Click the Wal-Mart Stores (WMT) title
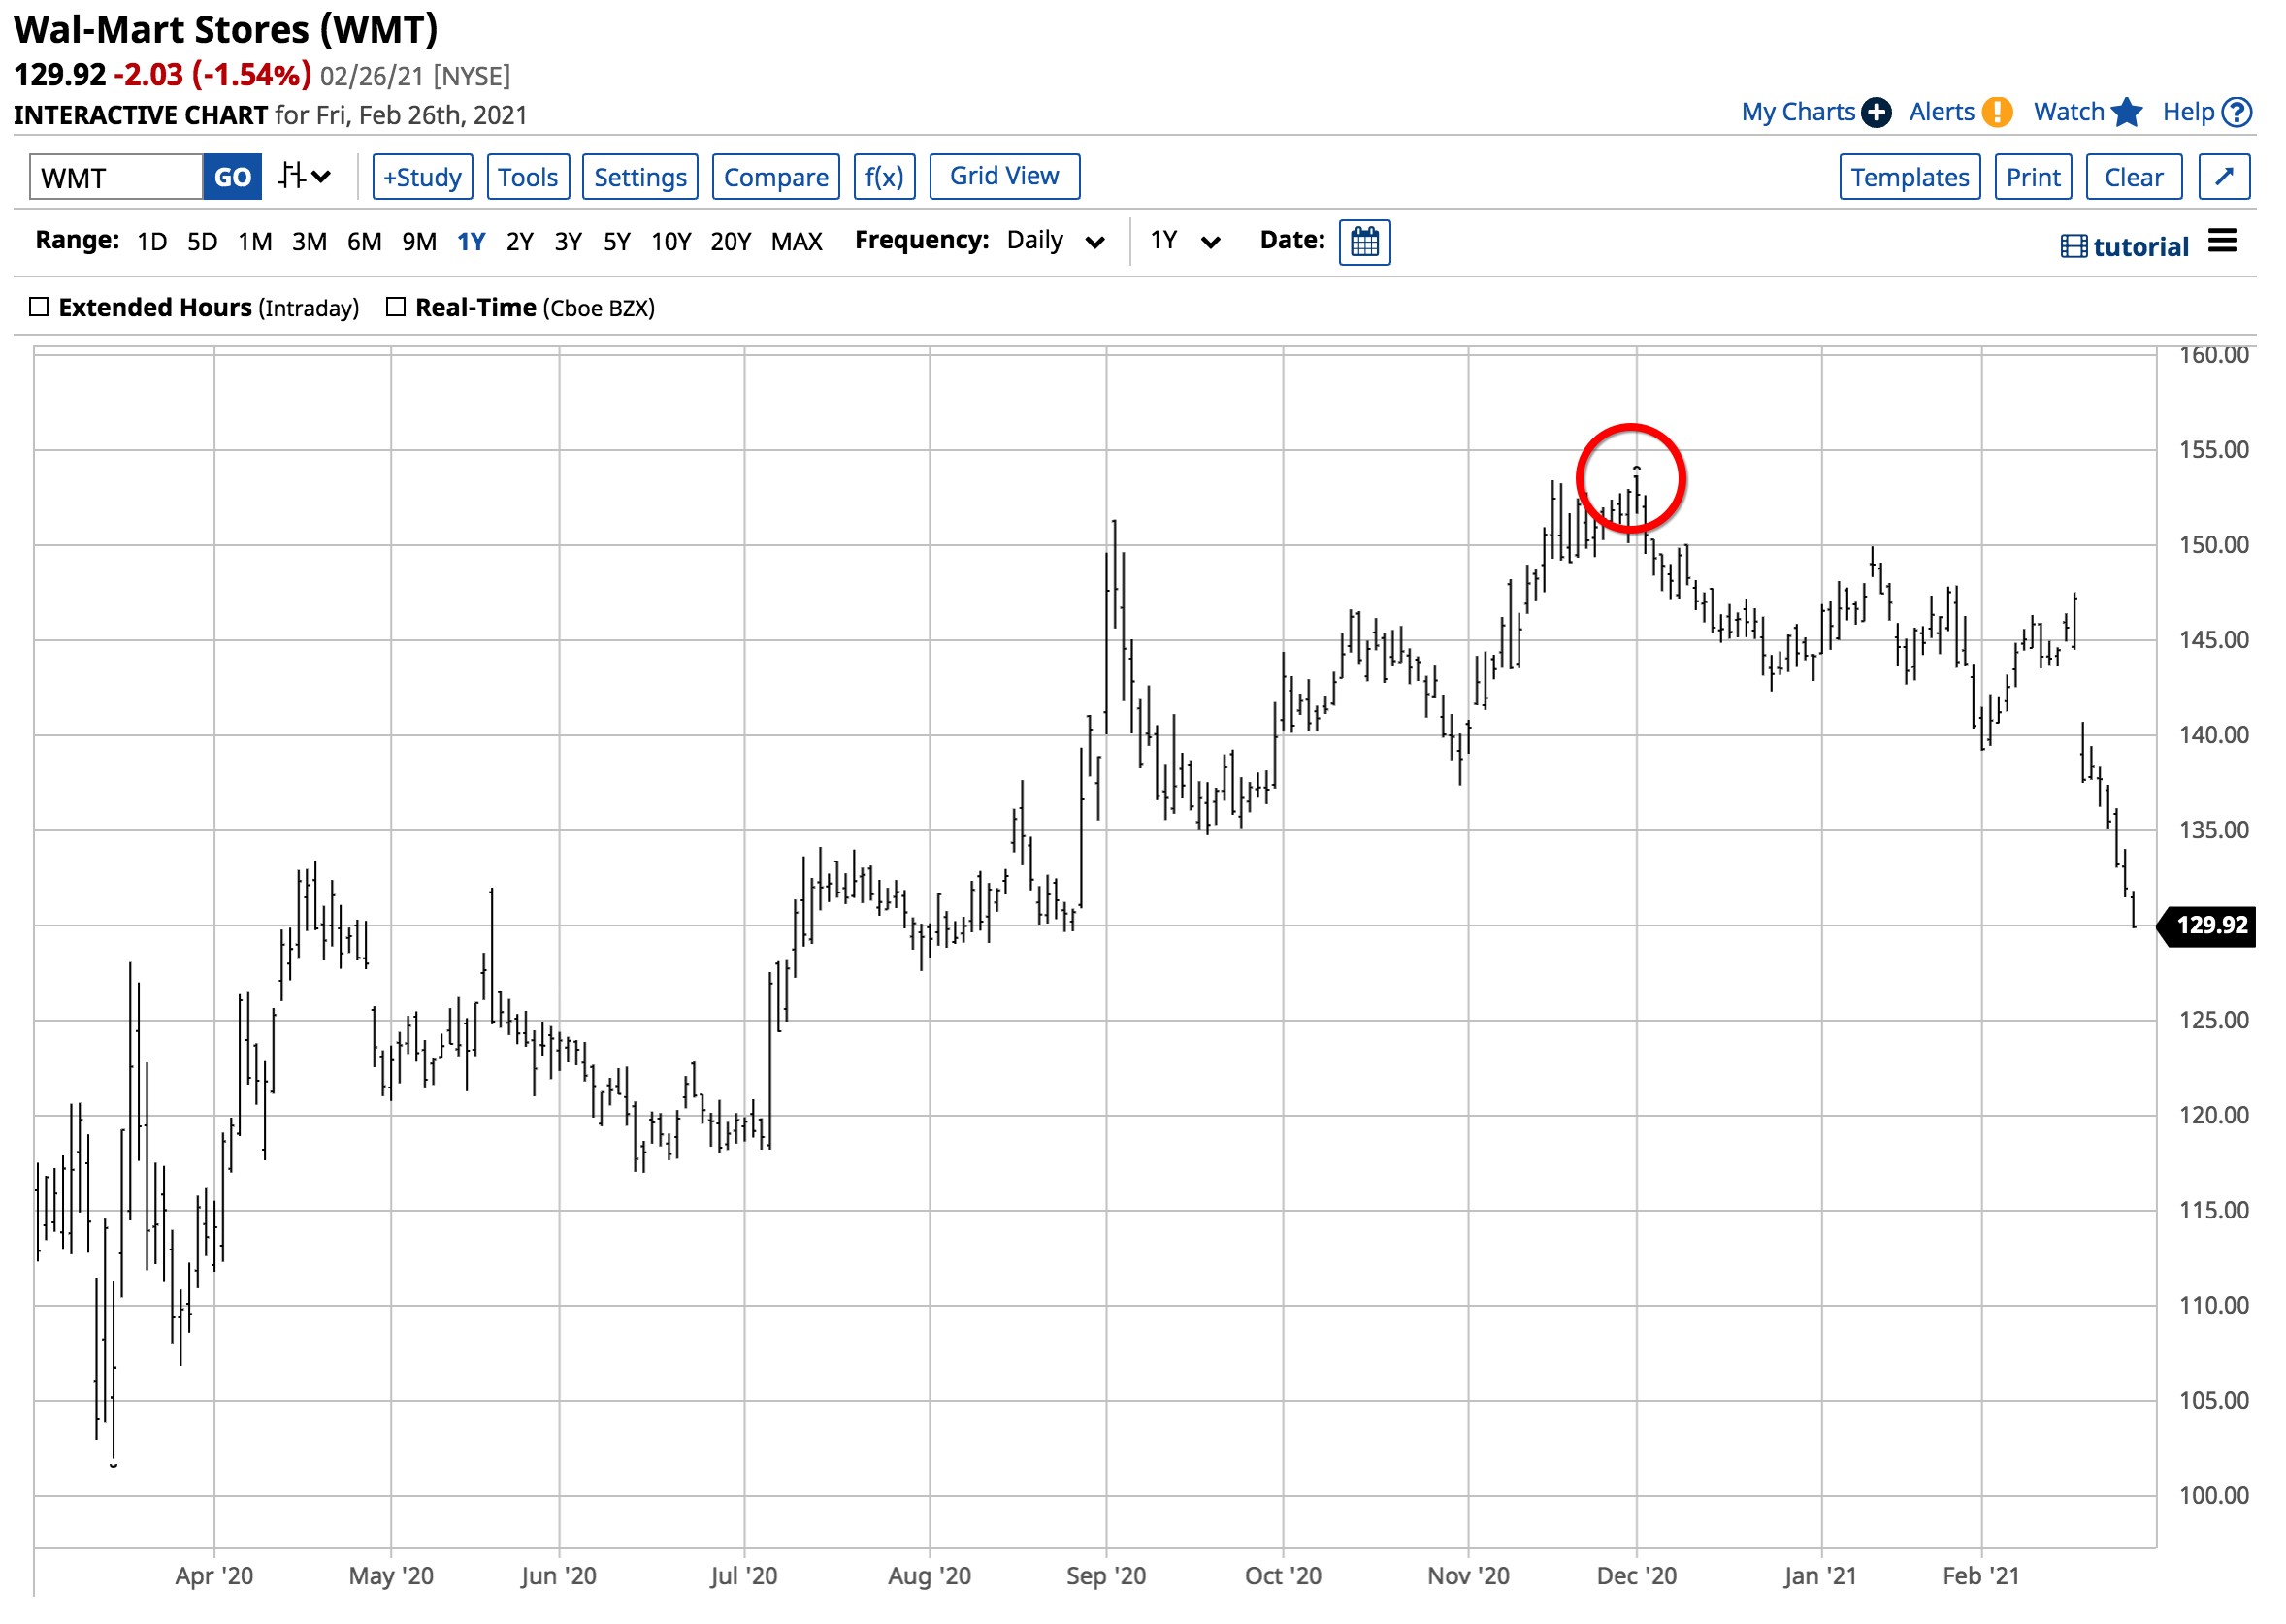 pyautogui.click(x=226, y=30)
